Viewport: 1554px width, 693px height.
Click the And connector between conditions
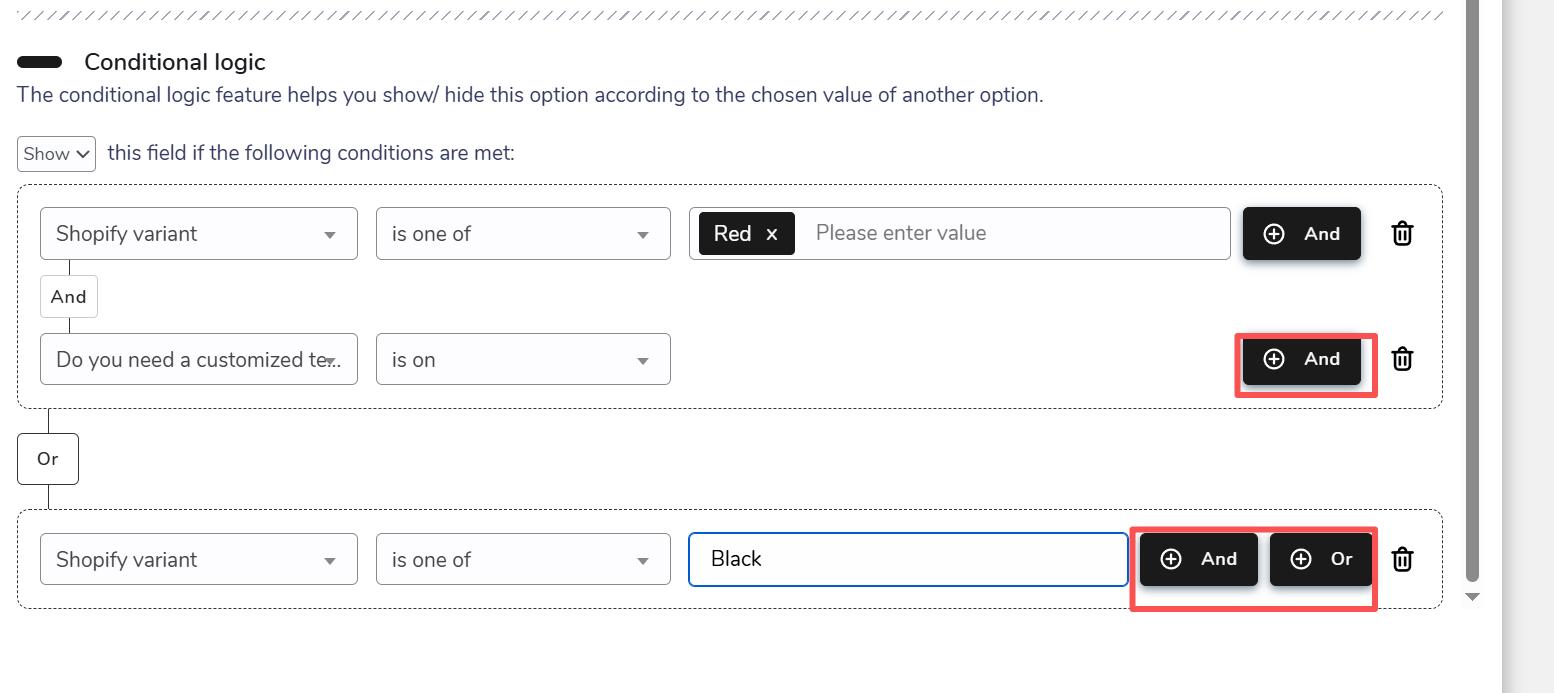(68, 297)
